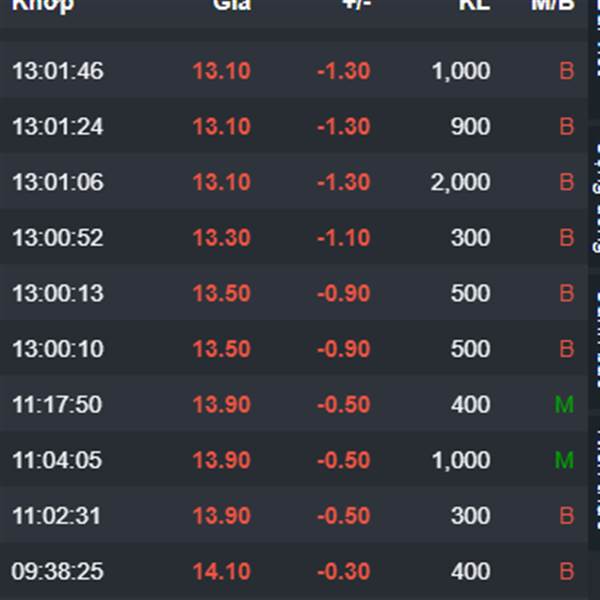The height and width of the screenshot is (600, 600).
Task: Select B marker in 11:02:31 row
Action: (567, 515)
